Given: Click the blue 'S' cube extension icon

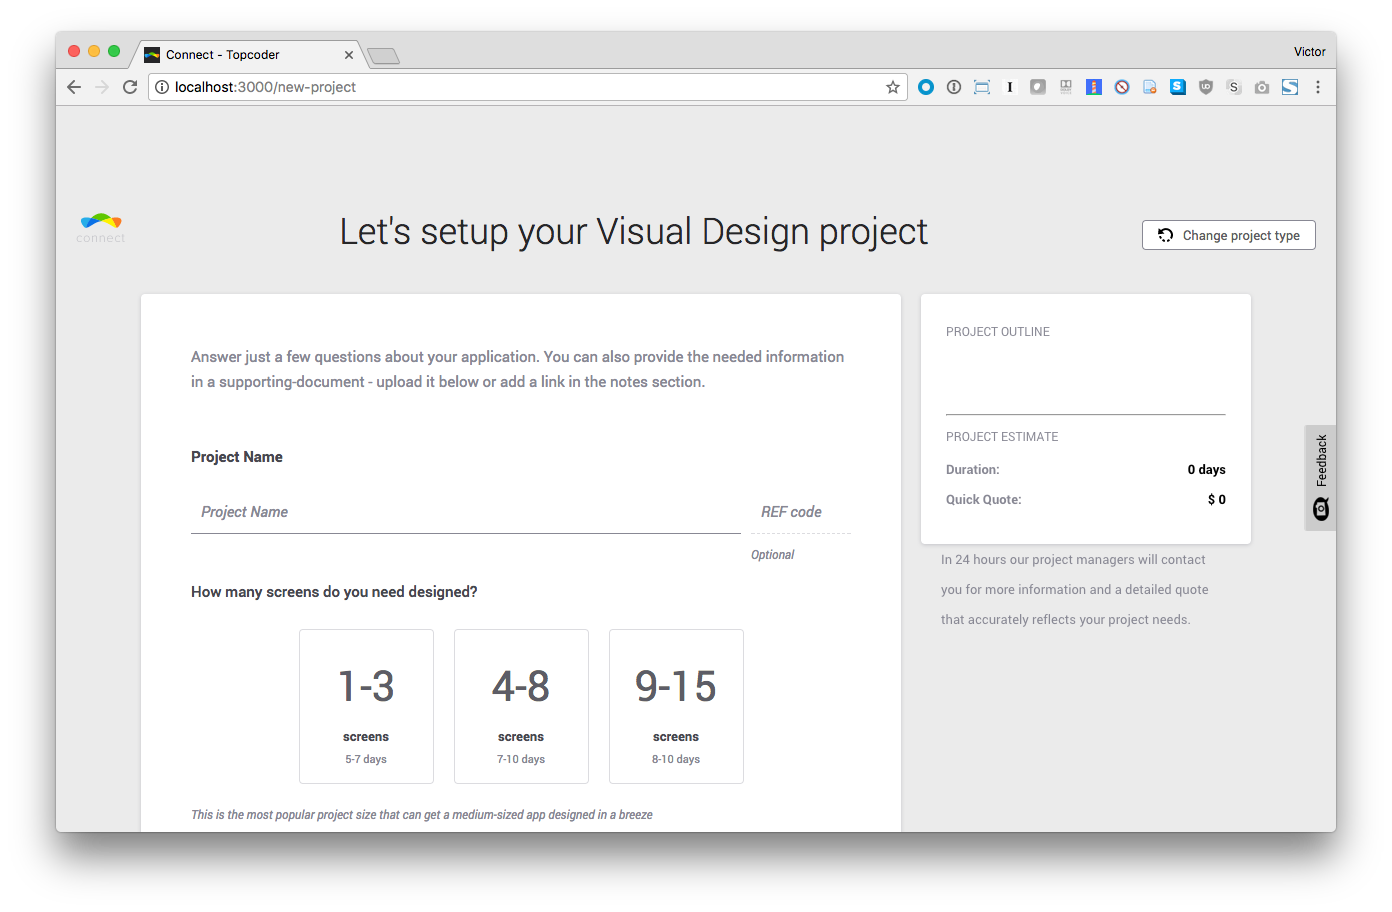Looking at the screenshot, I should pos(1178,87).
